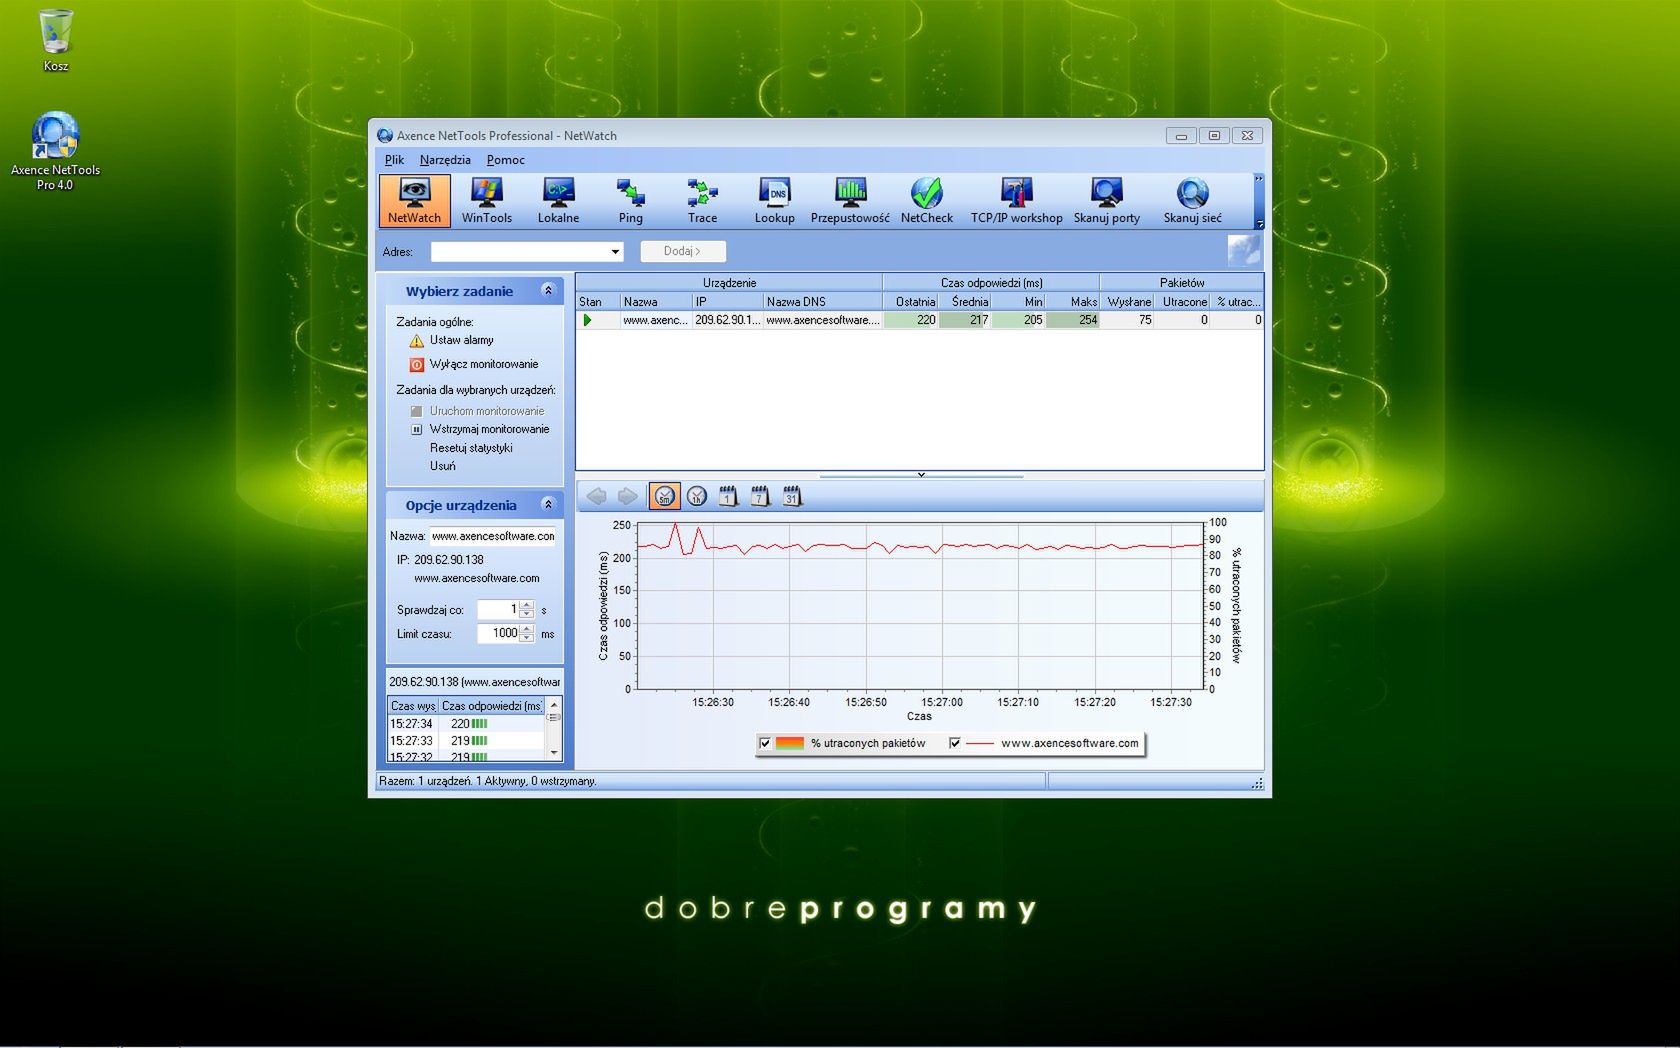
Task: Open the WinTools tool
Action: pyautogui.click(x=487, y=200)
